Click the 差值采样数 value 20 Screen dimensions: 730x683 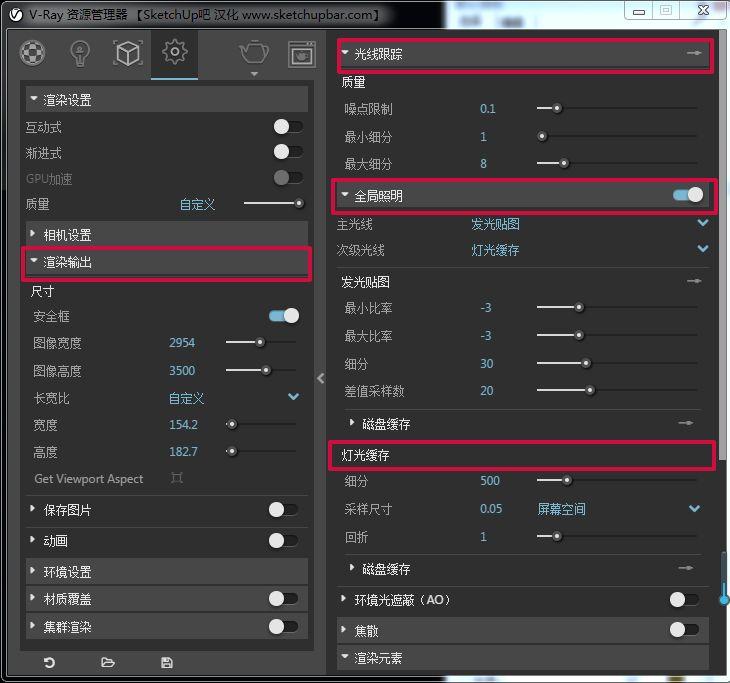point(487,391)
